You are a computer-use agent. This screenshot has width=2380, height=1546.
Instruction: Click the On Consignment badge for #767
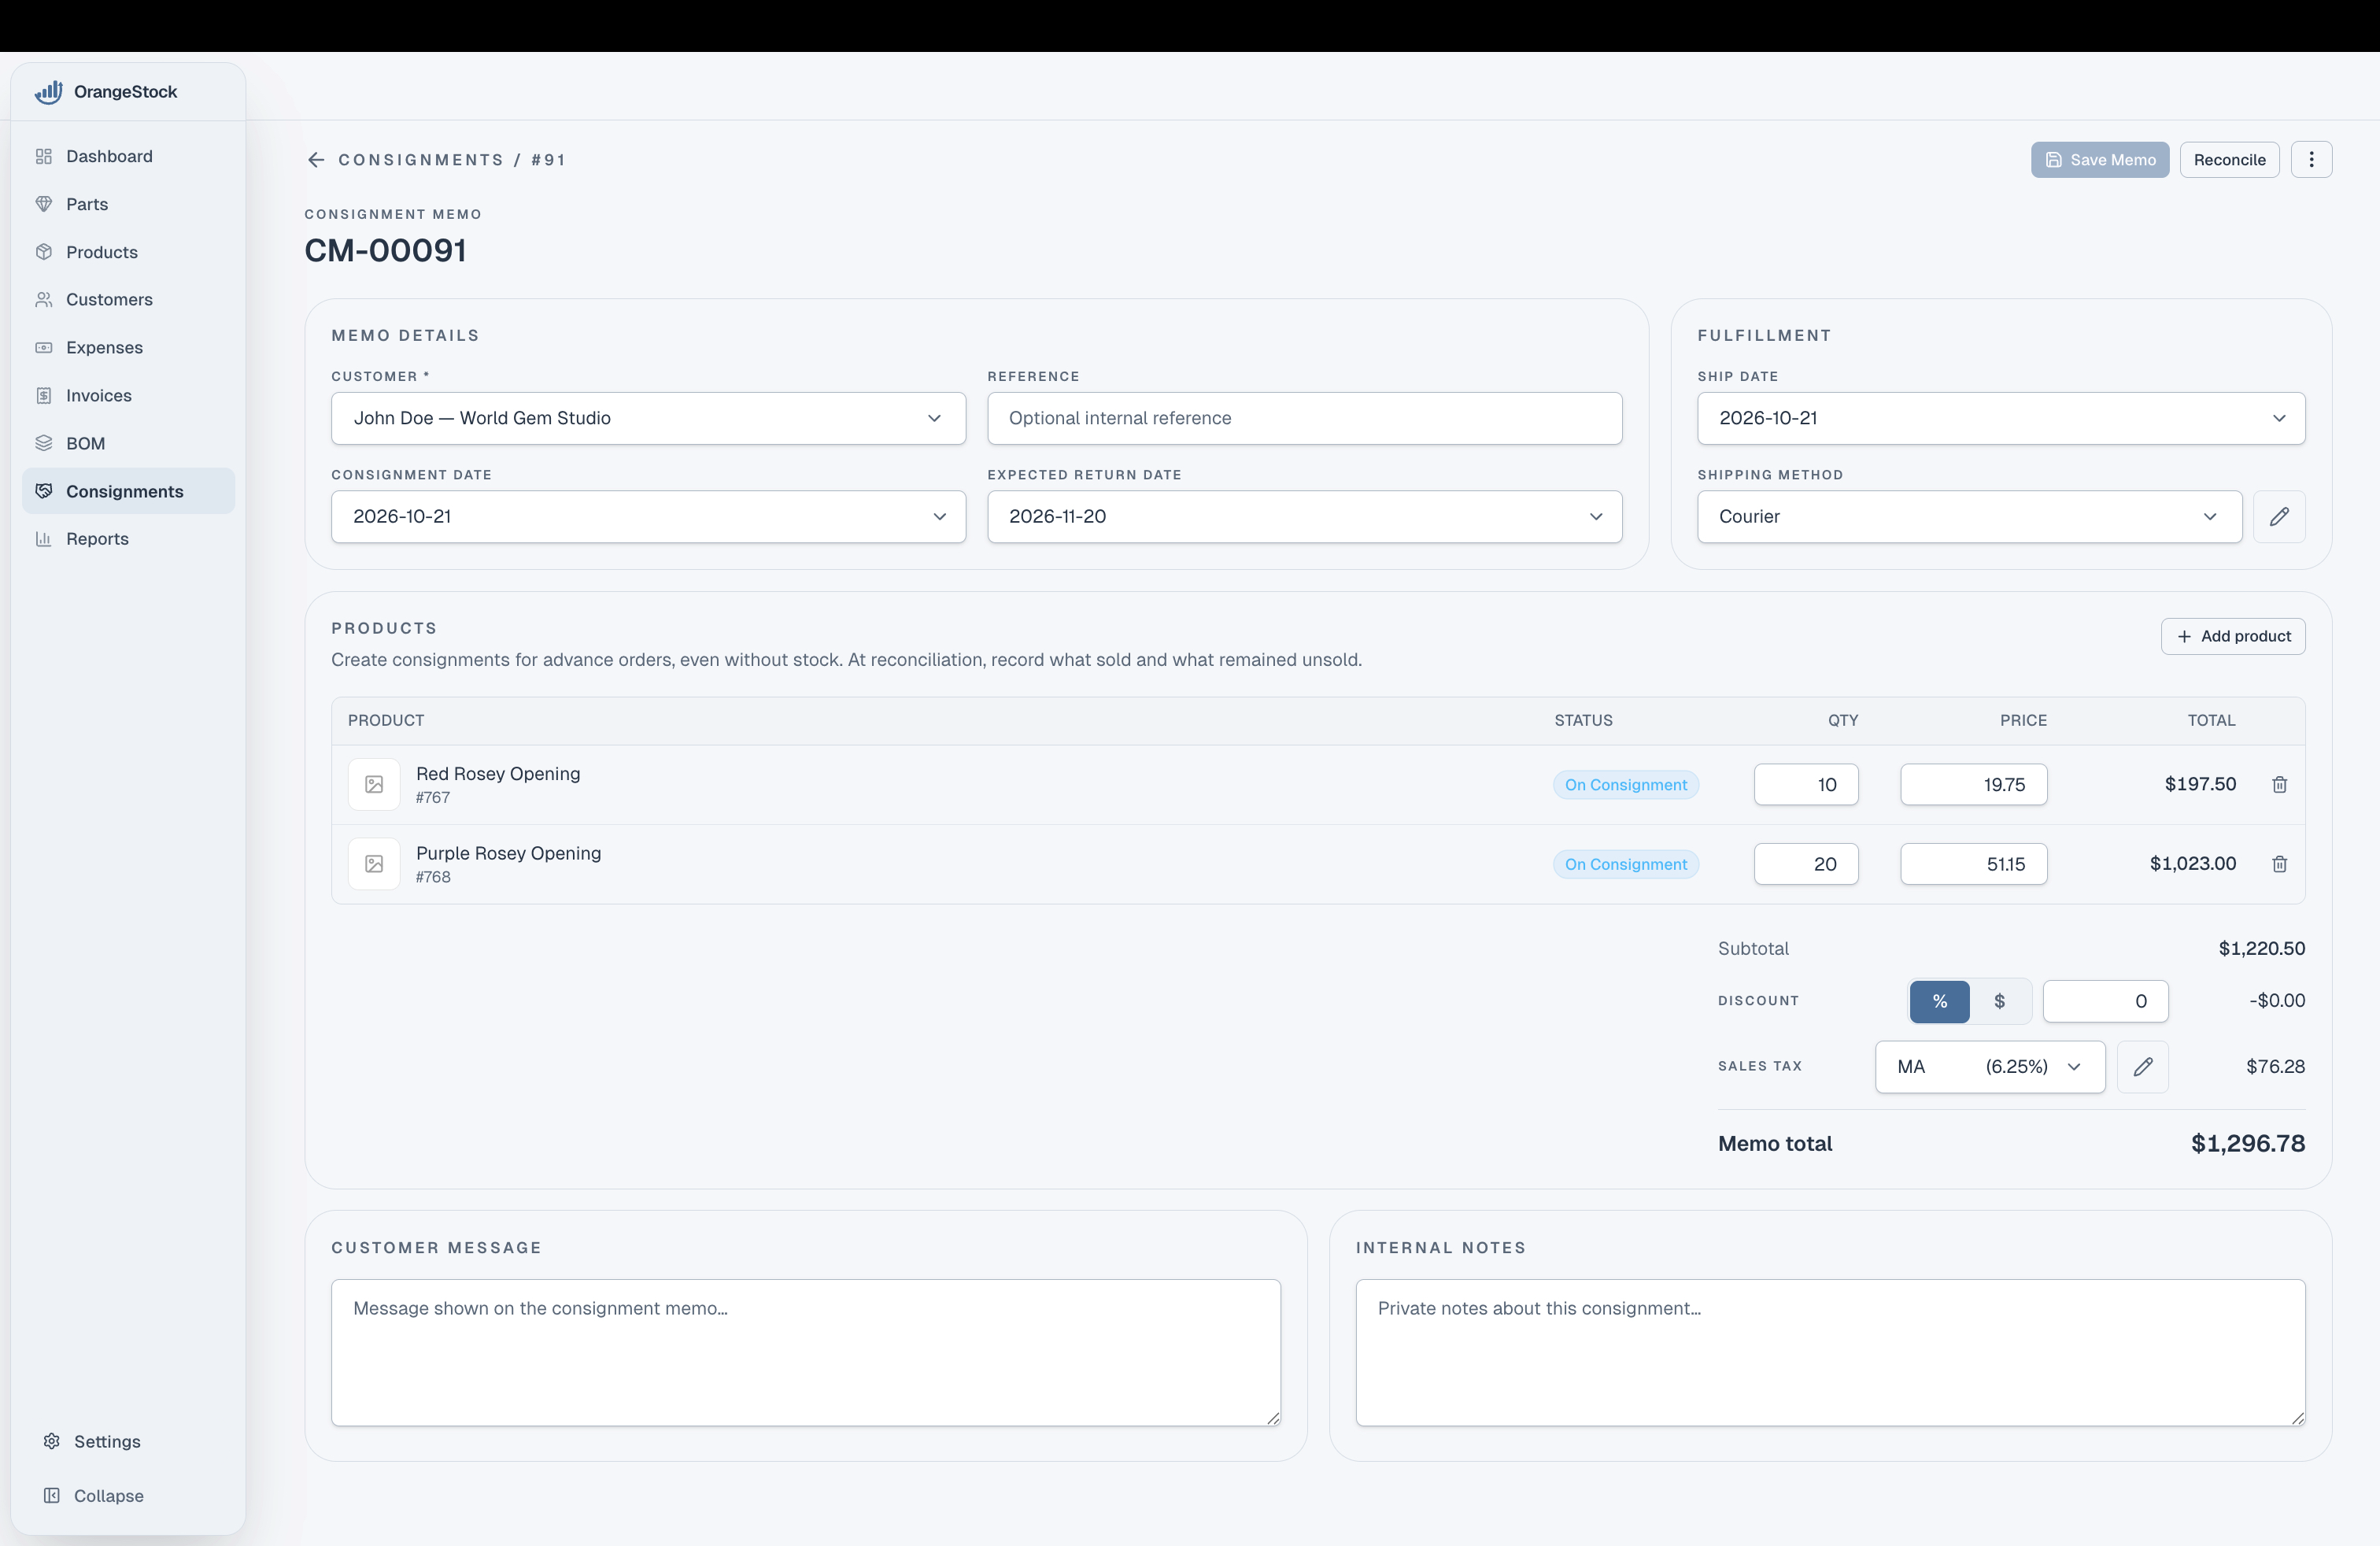[1625, 785]
